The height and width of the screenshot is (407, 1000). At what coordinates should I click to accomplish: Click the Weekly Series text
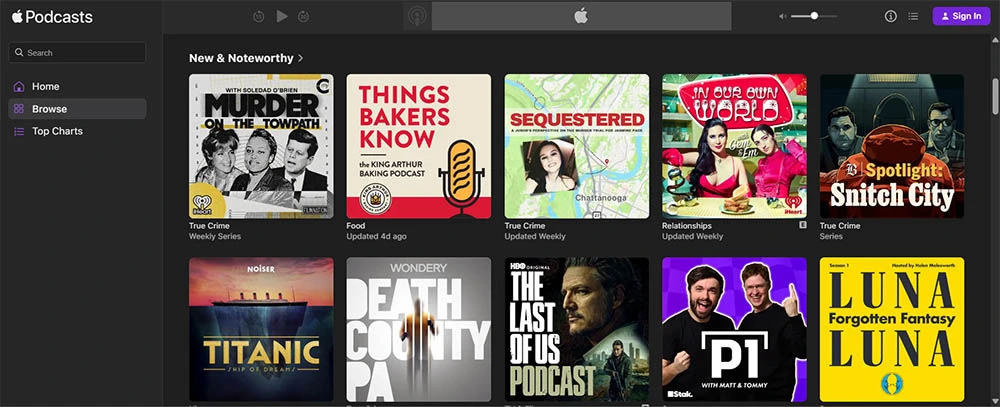point(215,236)
